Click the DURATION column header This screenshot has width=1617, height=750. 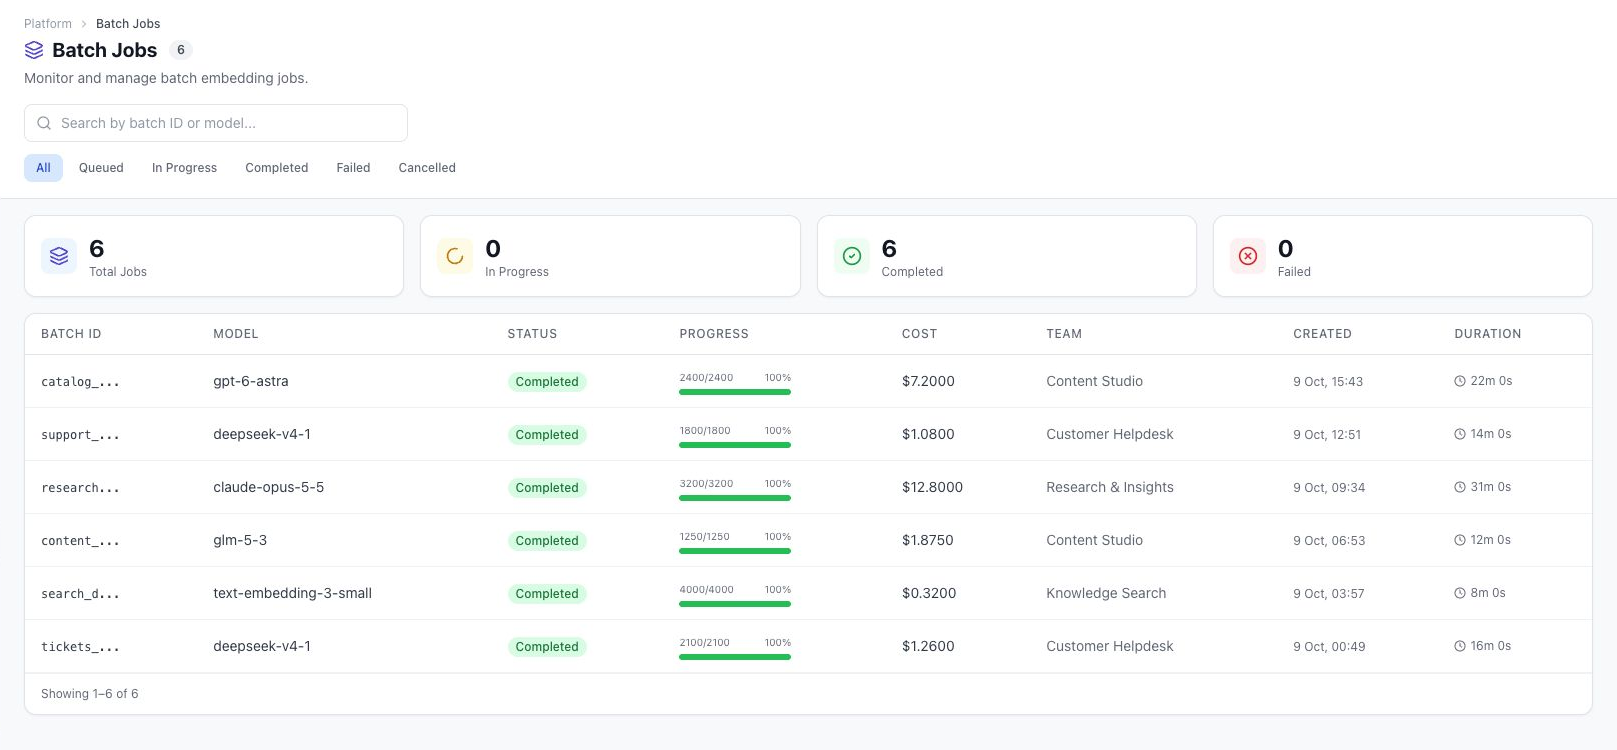[x=1488, y=334]
